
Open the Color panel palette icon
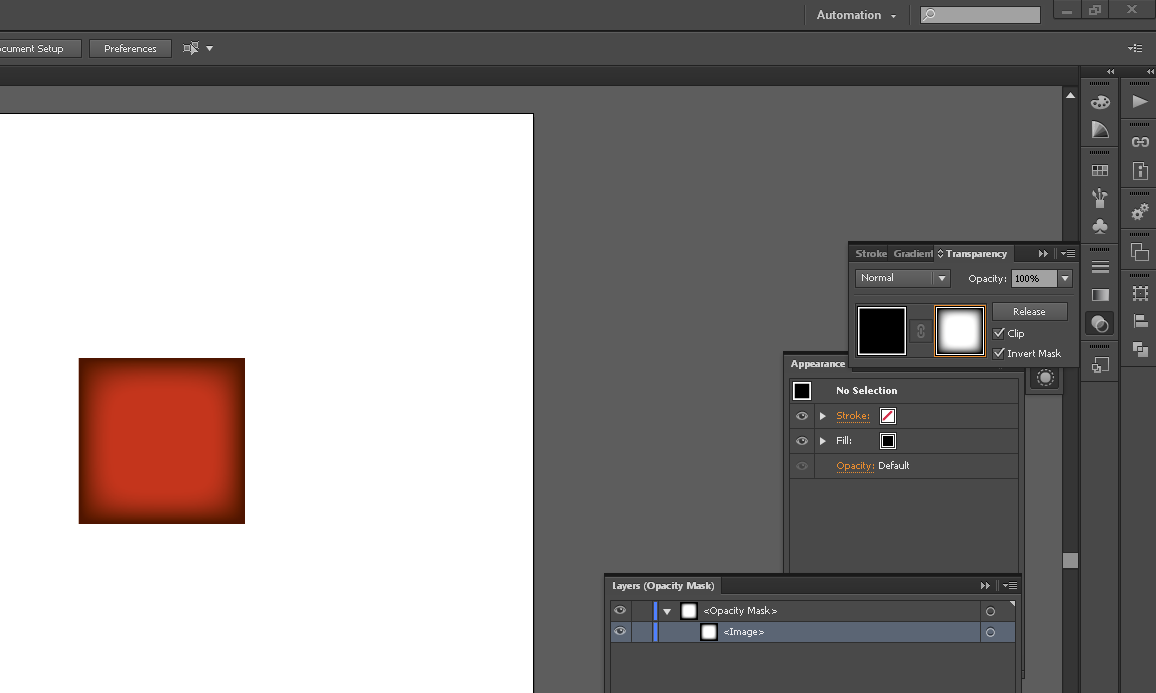click(x=1100, y=102)
